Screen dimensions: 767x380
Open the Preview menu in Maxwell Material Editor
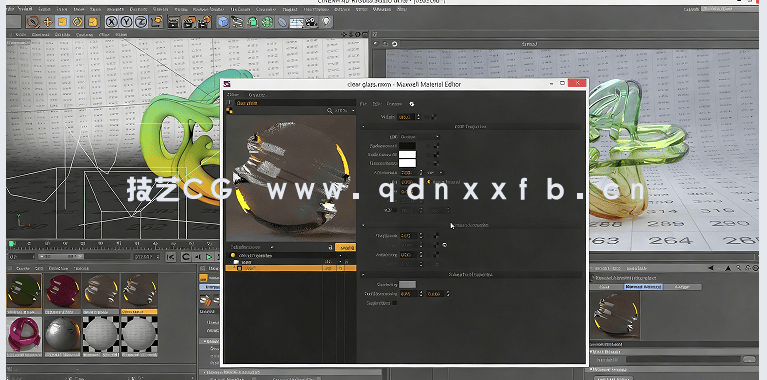[394, 104]
